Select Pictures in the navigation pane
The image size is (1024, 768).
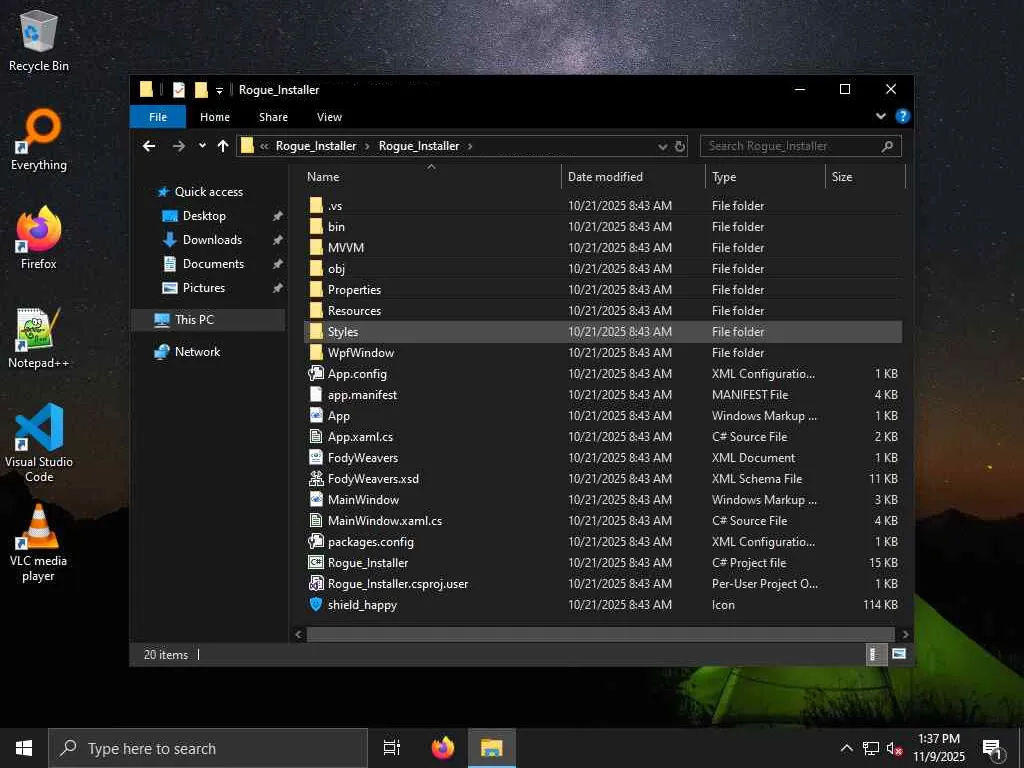pyautogui.click(x=193, y=288)
